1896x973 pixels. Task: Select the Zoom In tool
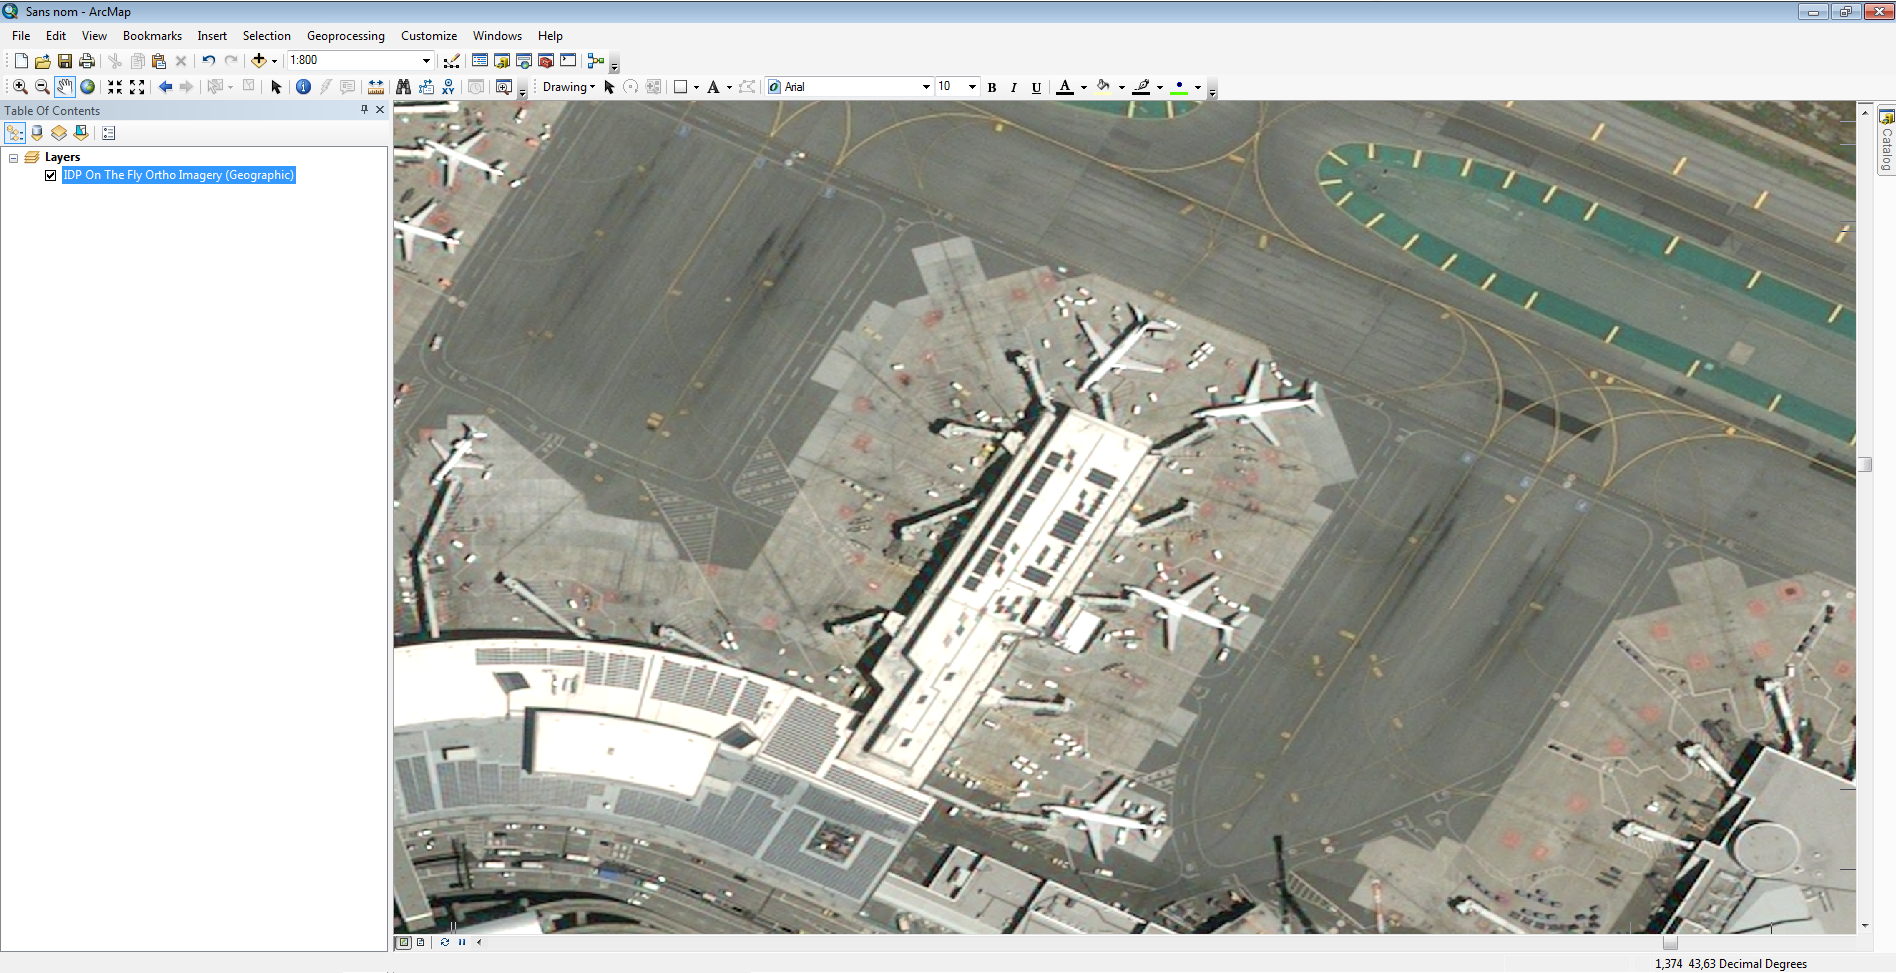click(x=20, y=87)
